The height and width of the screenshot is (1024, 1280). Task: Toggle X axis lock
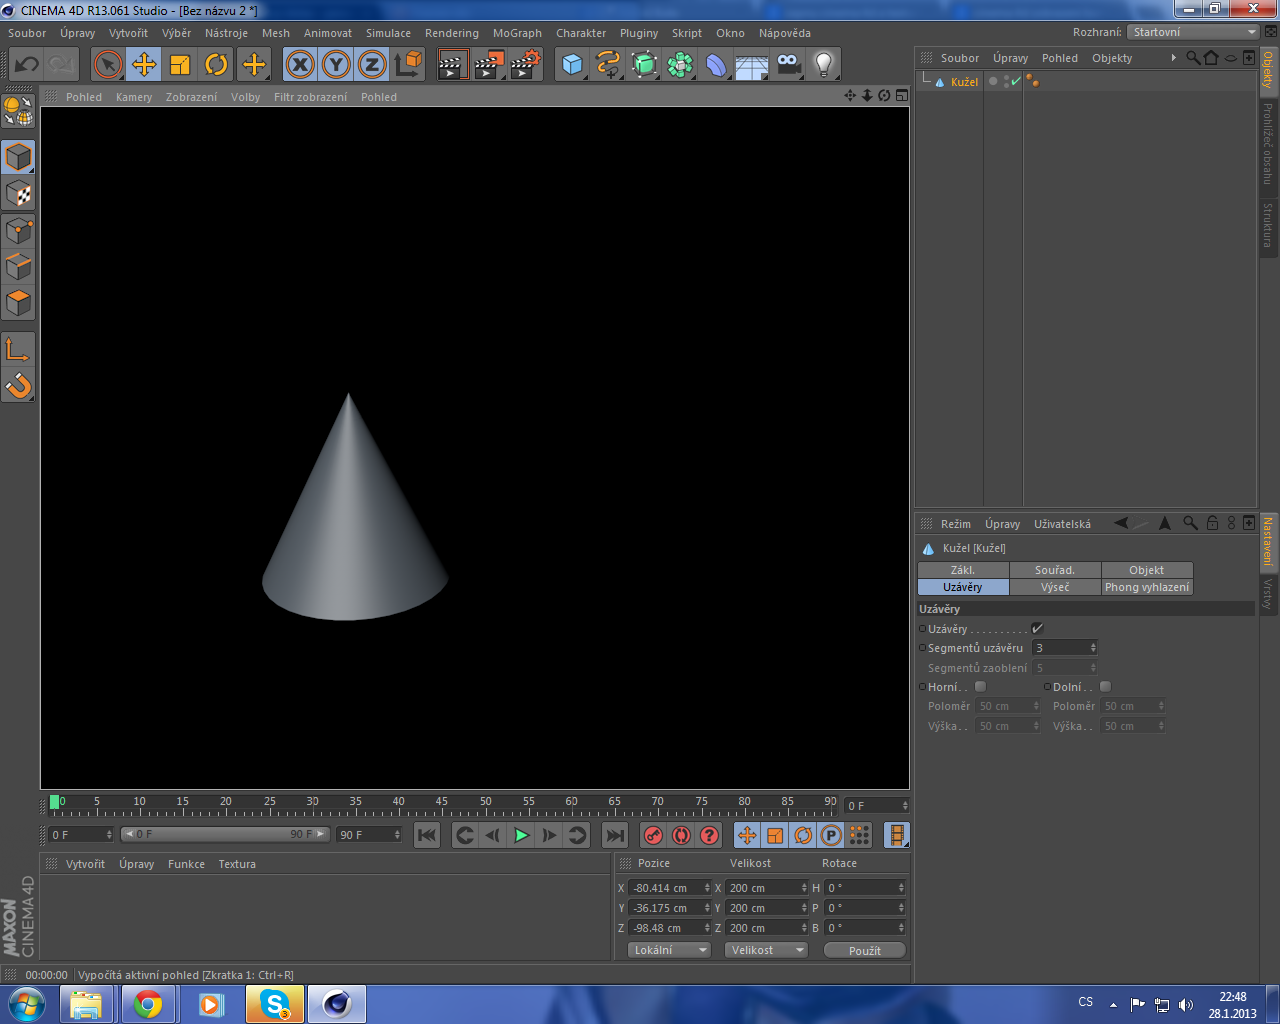pos(300,65)
